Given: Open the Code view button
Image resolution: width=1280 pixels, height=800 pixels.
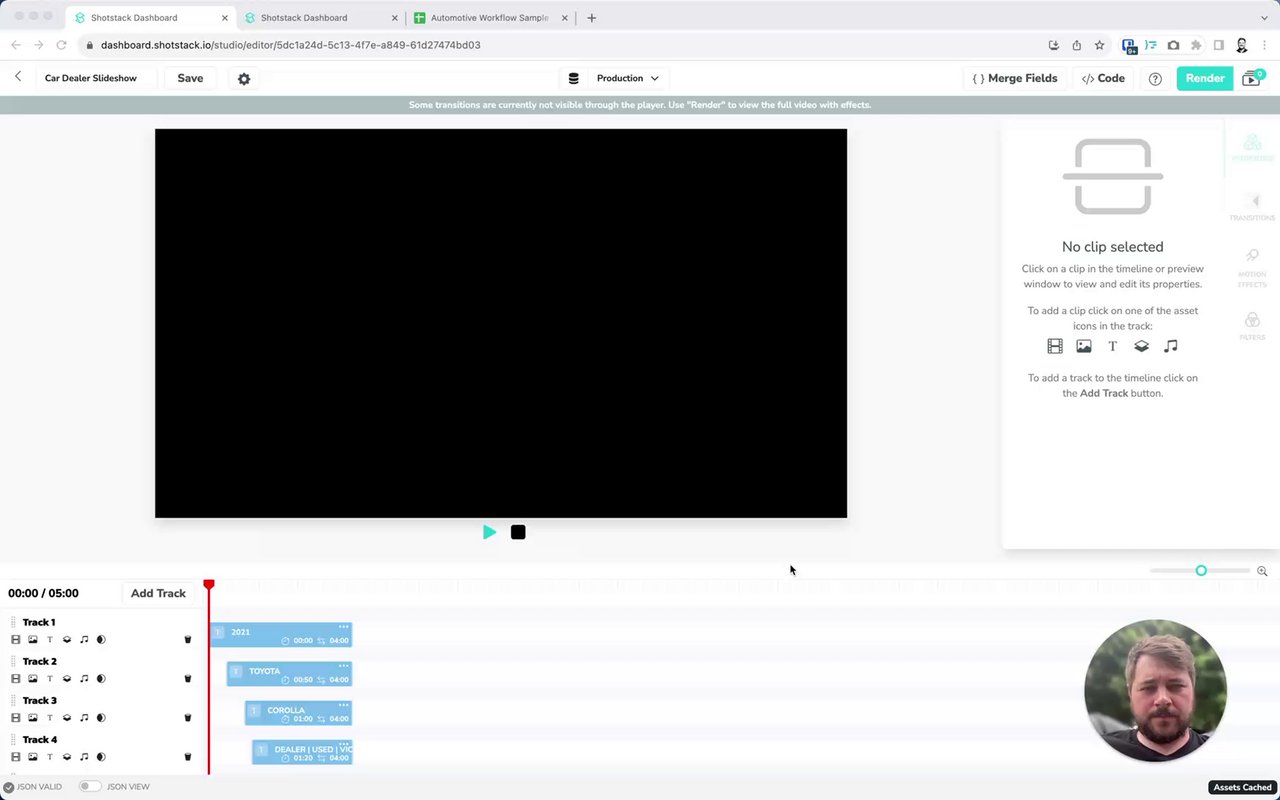Looking at the screenshot, I should tap(1103, 78).
